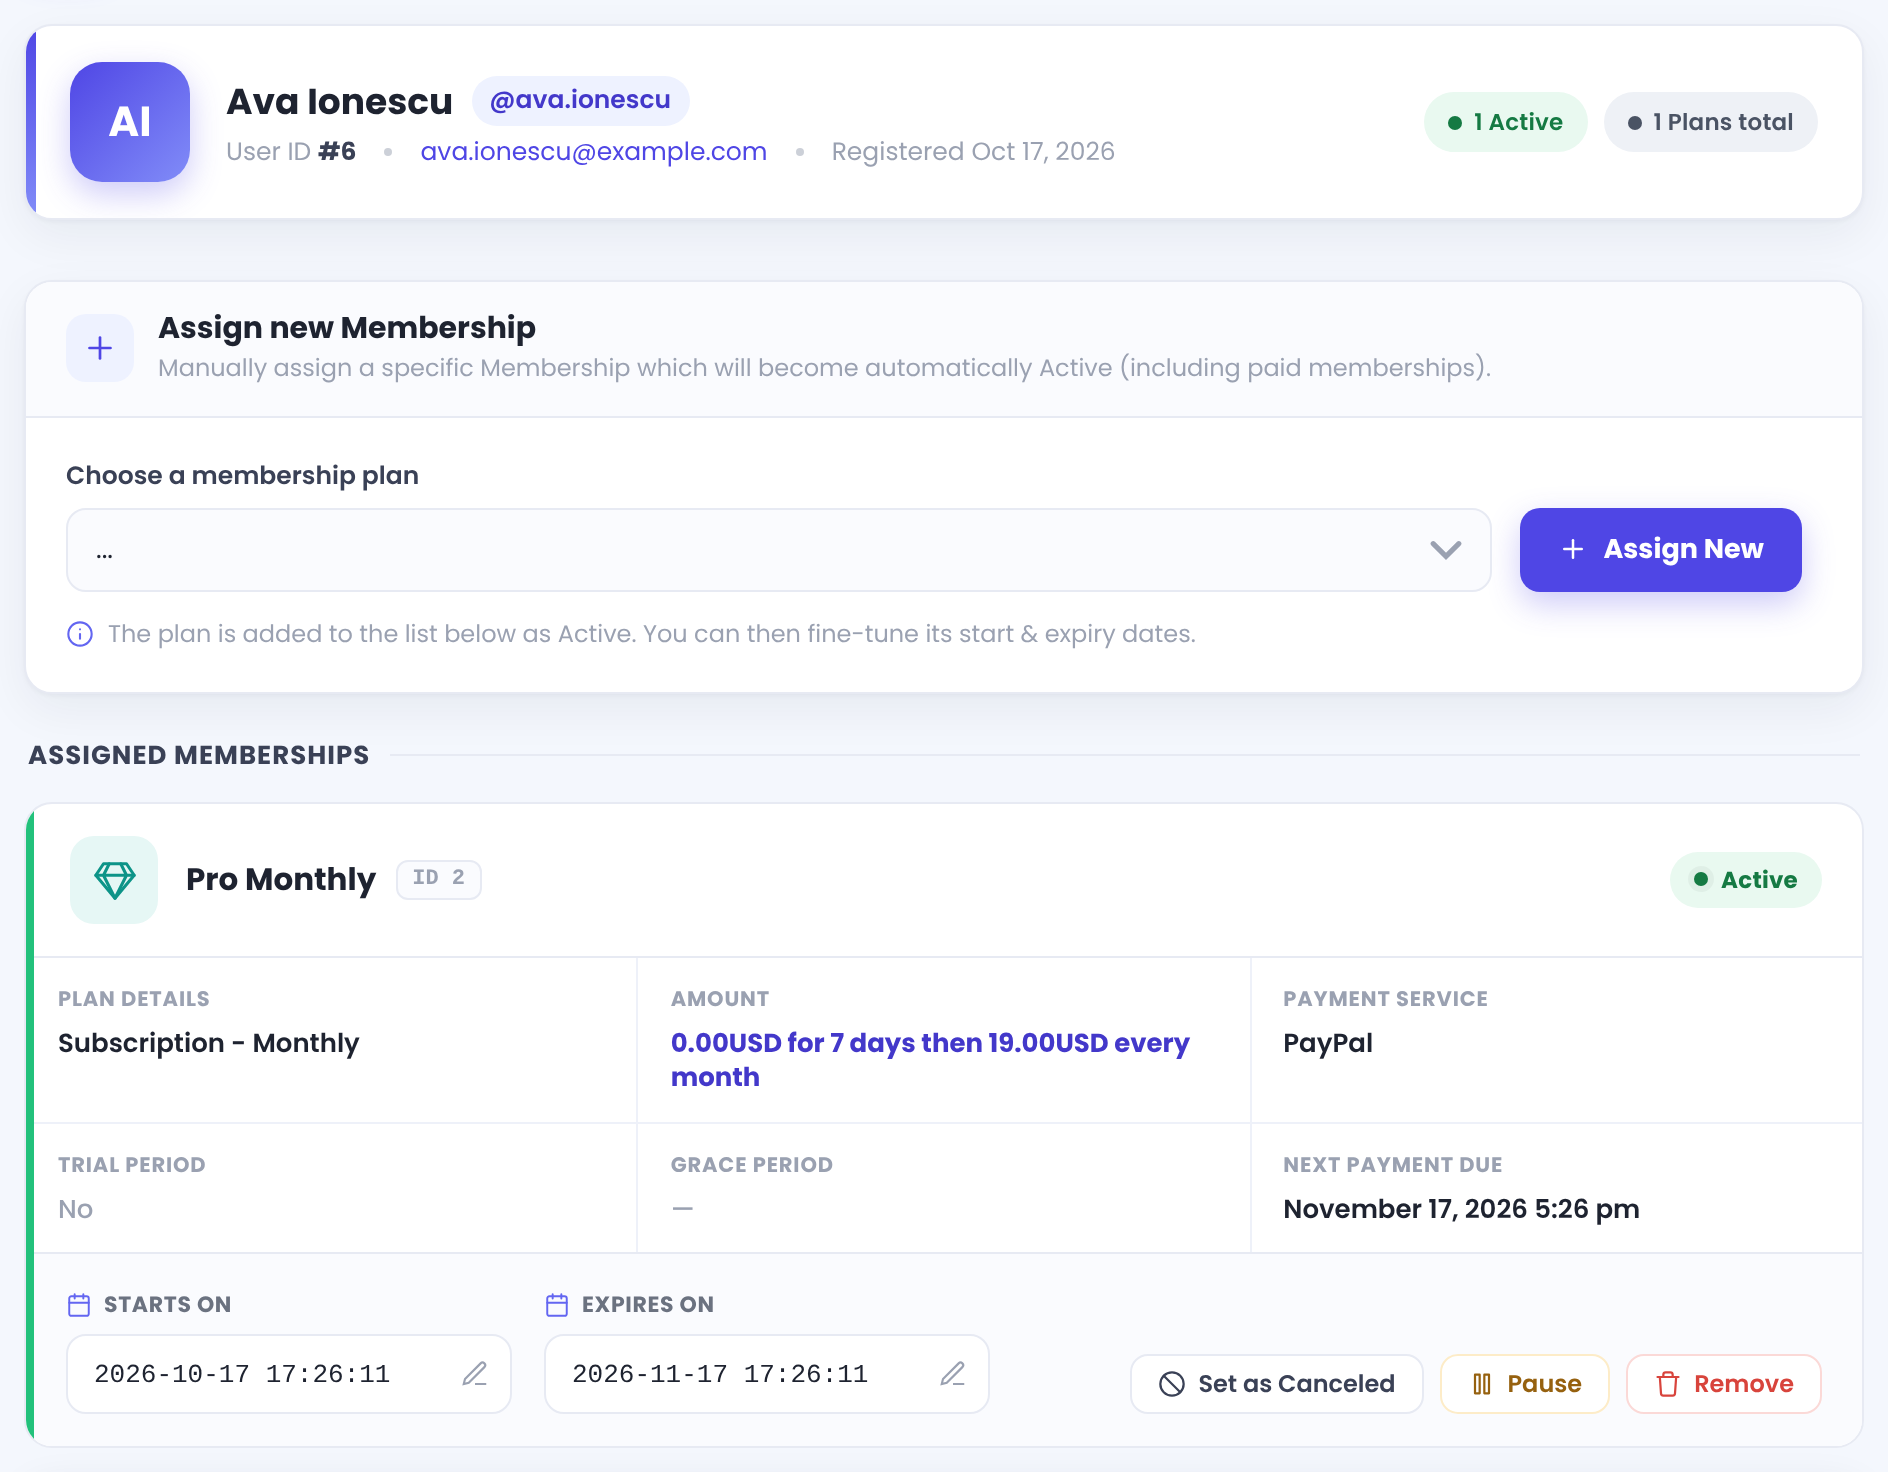
Task: Click the ID 2 tag
Action: [x=439, y=879]
